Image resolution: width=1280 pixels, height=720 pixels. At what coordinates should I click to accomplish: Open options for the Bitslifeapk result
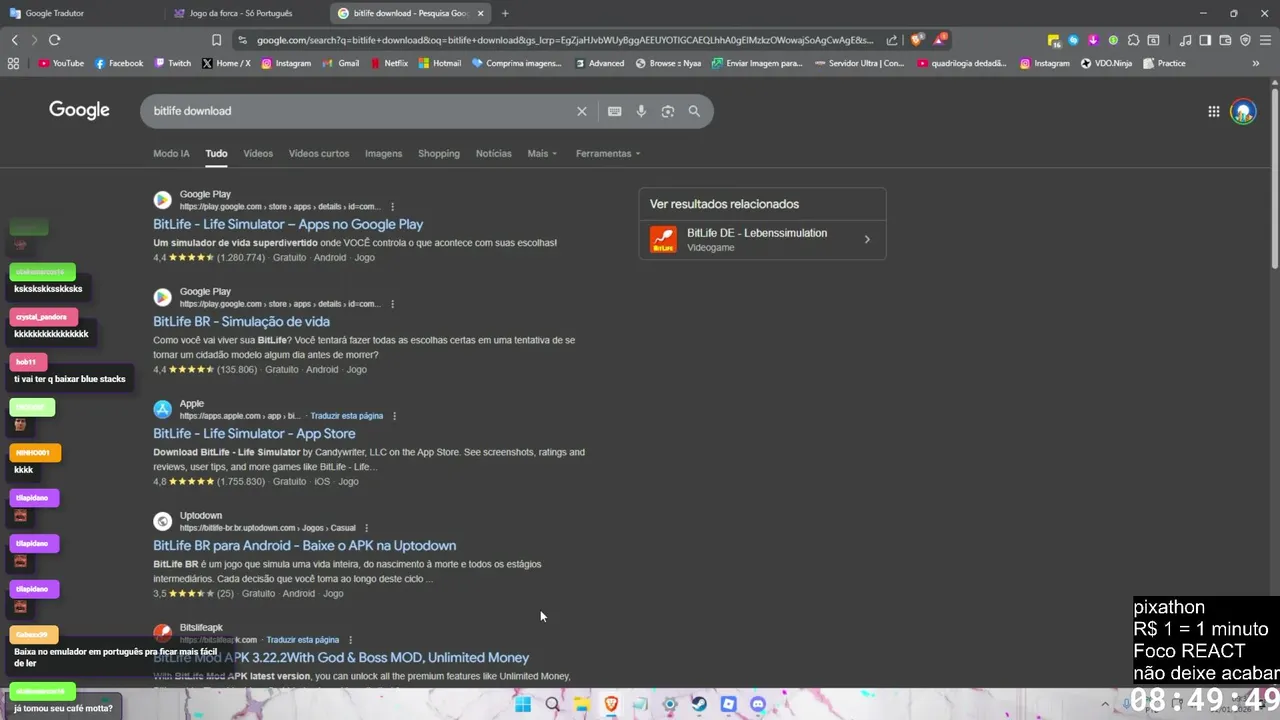pos(350,640)
